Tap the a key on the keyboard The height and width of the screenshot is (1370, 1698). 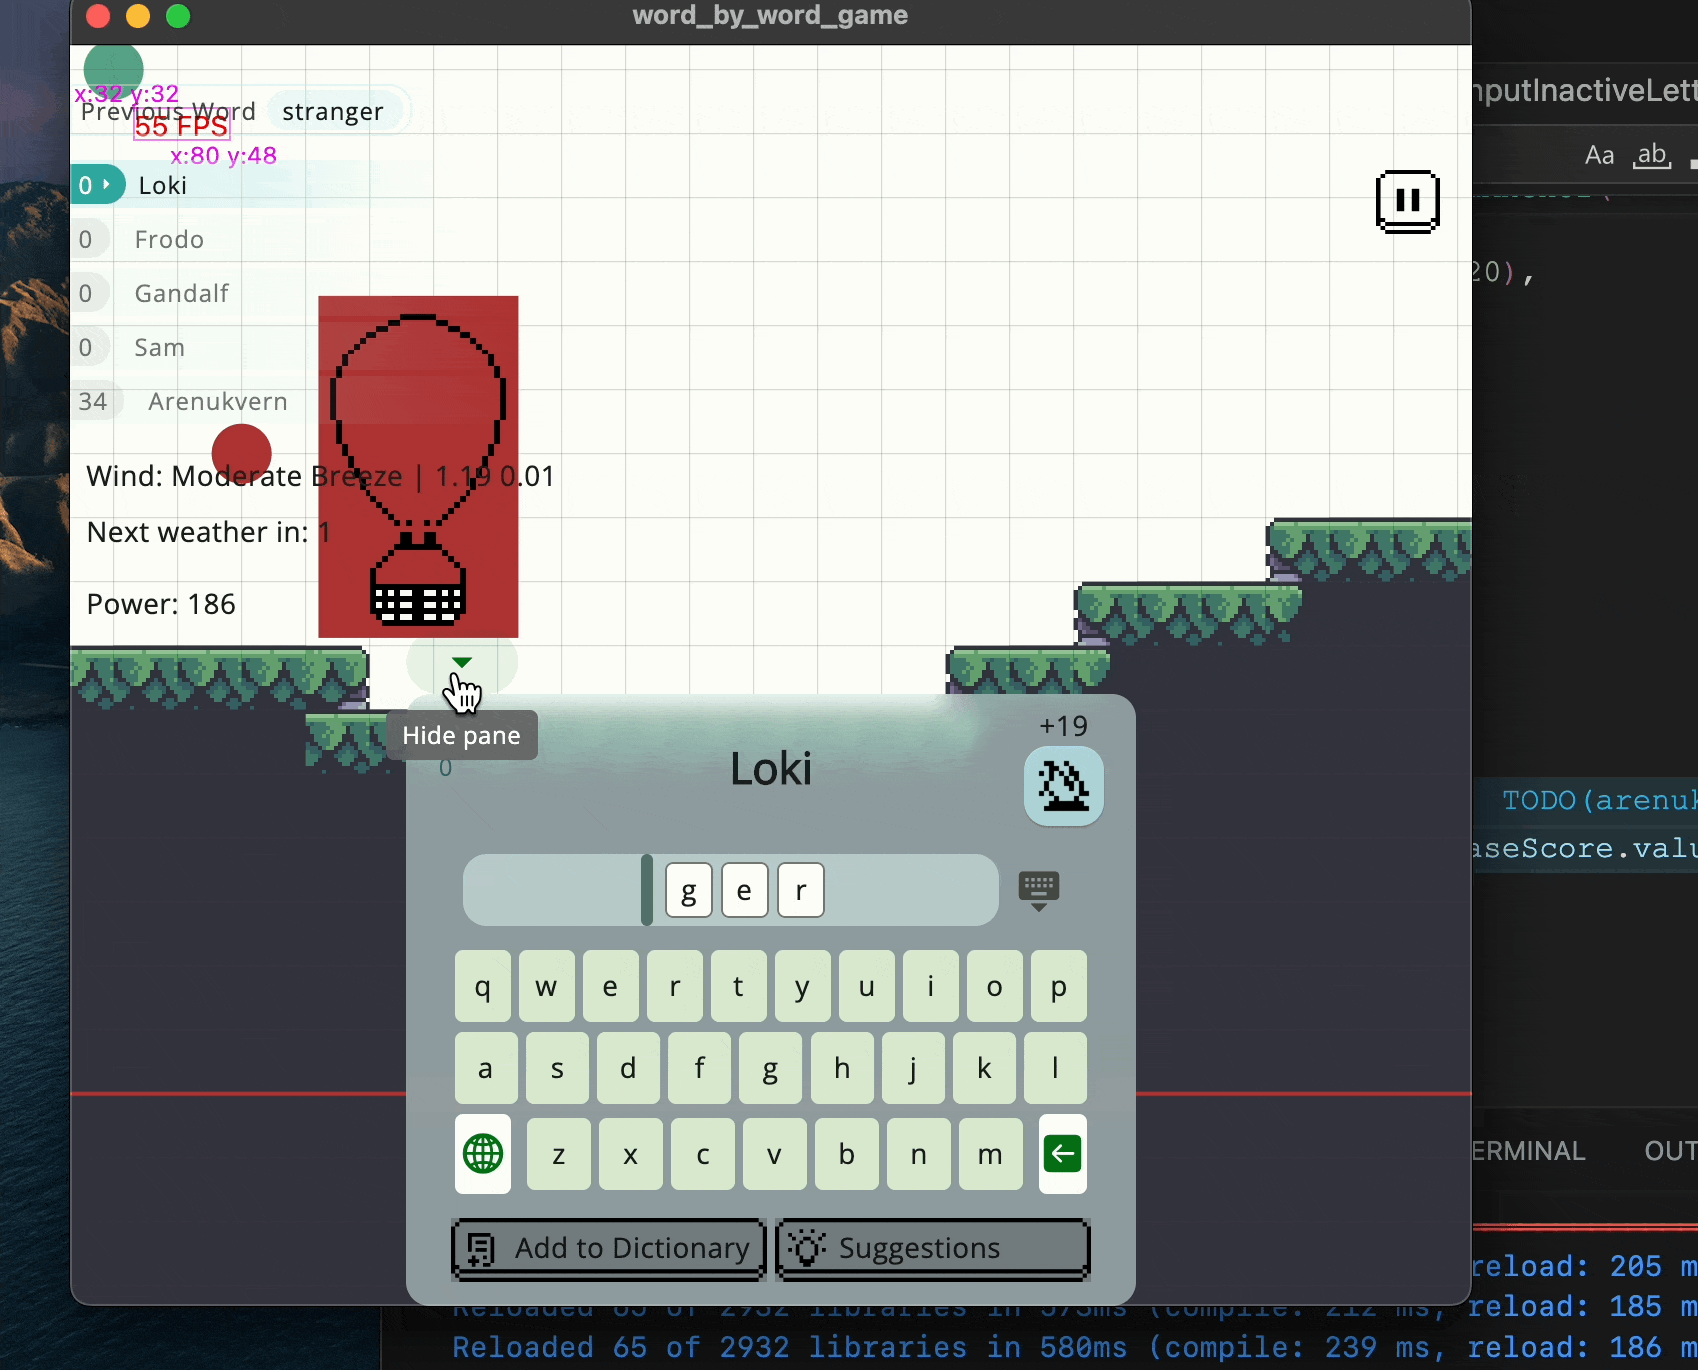(x=486, y=1068)
